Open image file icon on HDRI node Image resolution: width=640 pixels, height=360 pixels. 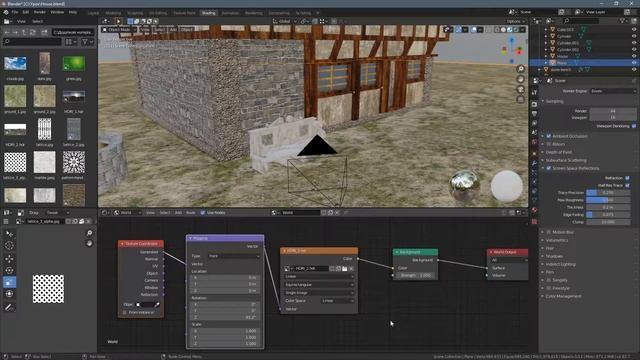point(344,269)
